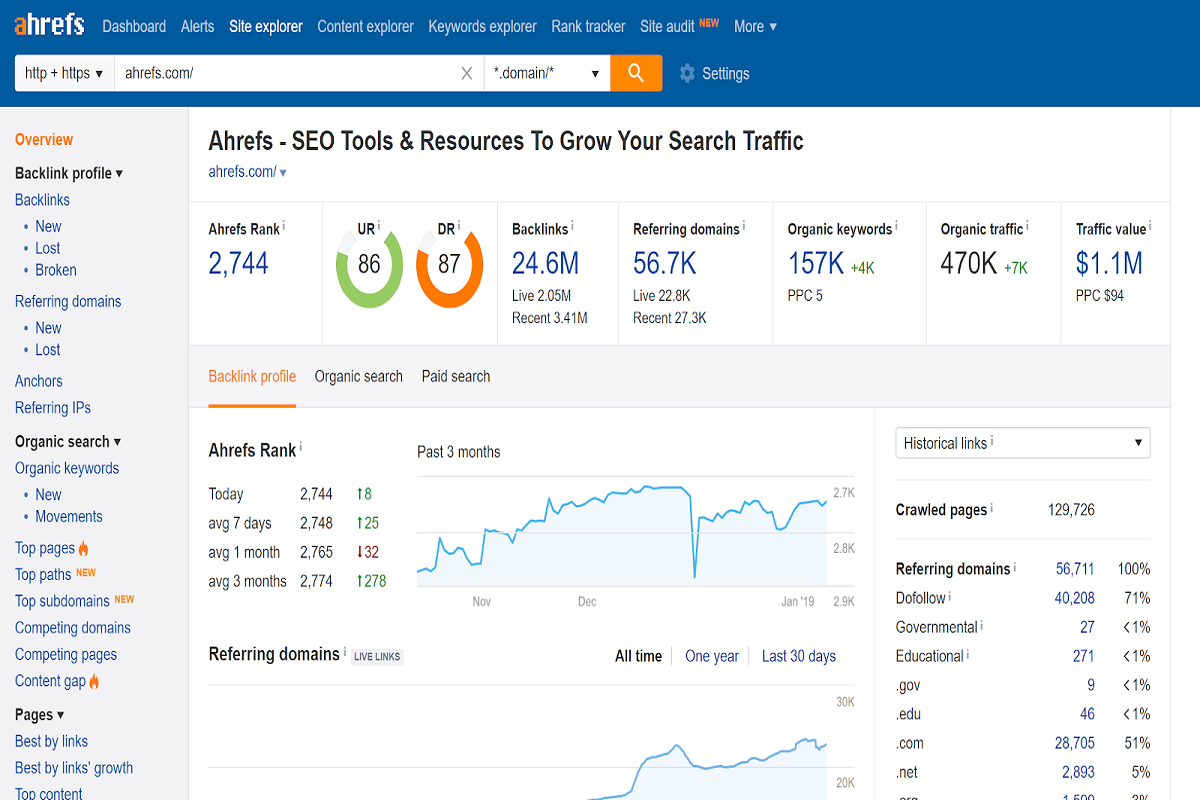The width and height of the screenshot is (1200, 800).
Task: Open Rank tracker in top navigation
Action: [x=588, y=27]
